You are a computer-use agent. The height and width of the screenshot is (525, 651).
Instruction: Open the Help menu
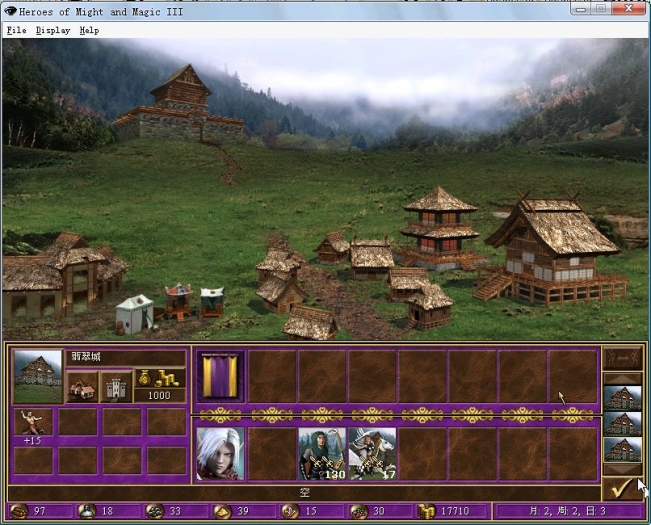89,30
